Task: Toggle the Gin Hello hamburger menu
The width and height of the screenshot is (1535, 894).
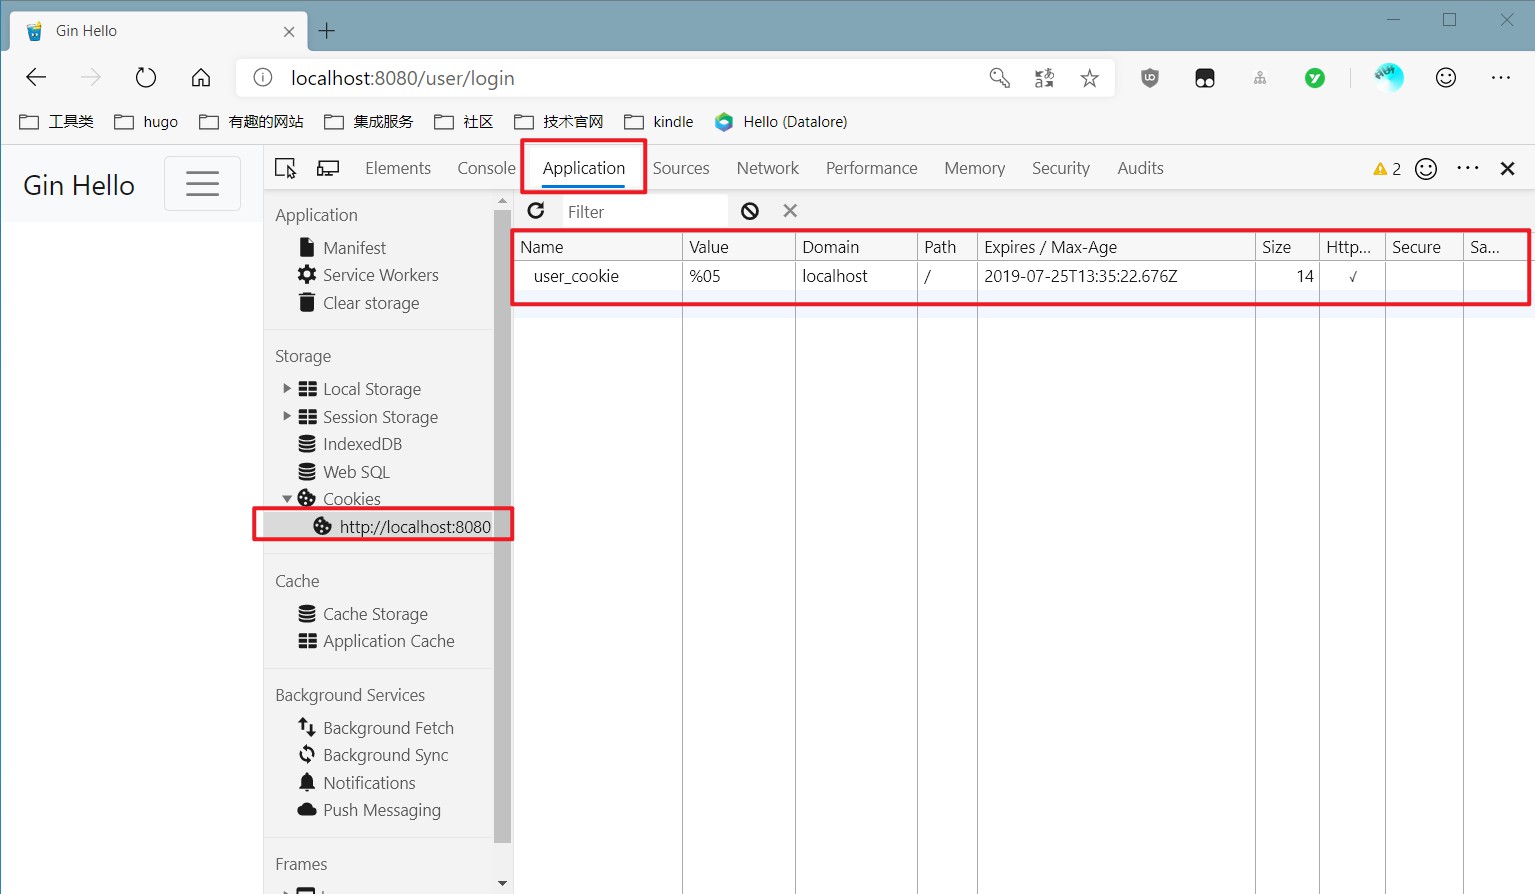Action: click(x=202, y=184)
